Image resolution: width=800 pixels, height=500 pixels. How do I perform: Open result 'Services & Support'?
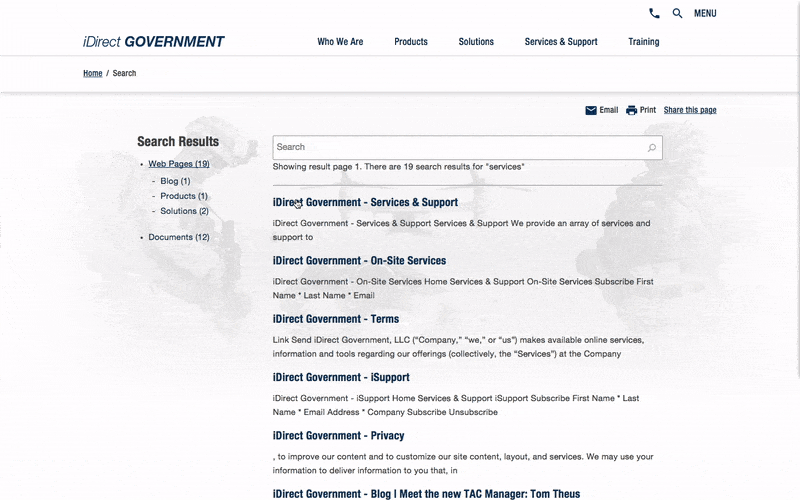(365, 203)
